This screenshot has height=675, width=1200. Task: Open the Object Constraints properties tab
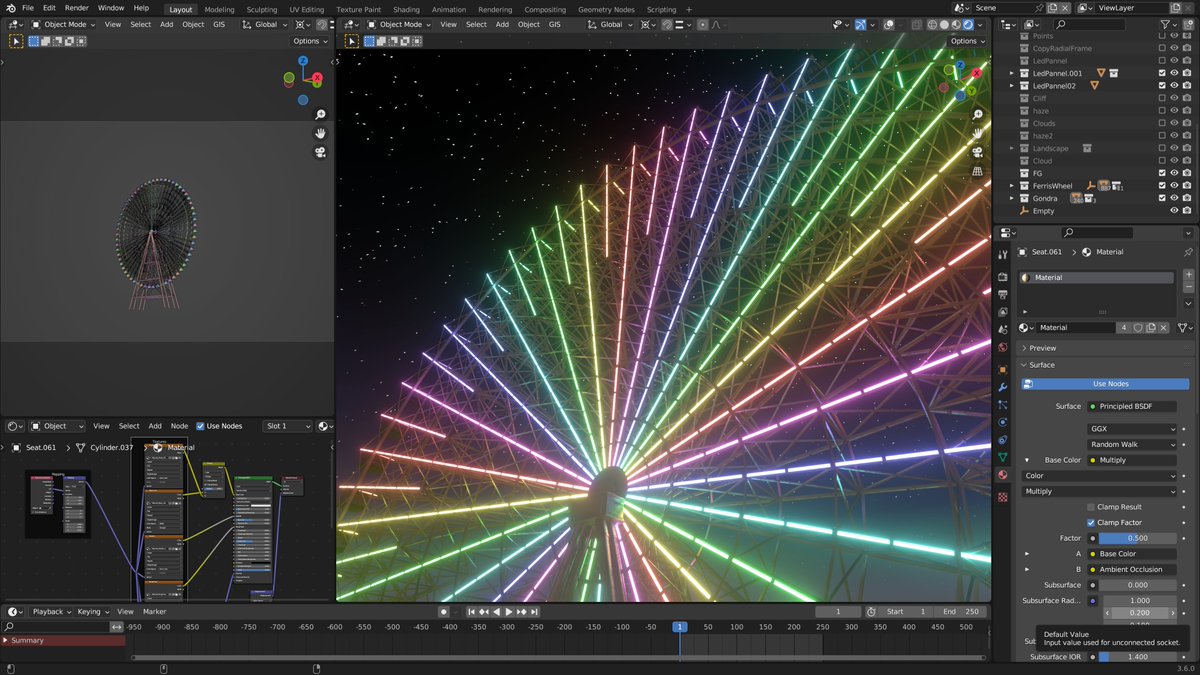click(x=1002, y=440)
